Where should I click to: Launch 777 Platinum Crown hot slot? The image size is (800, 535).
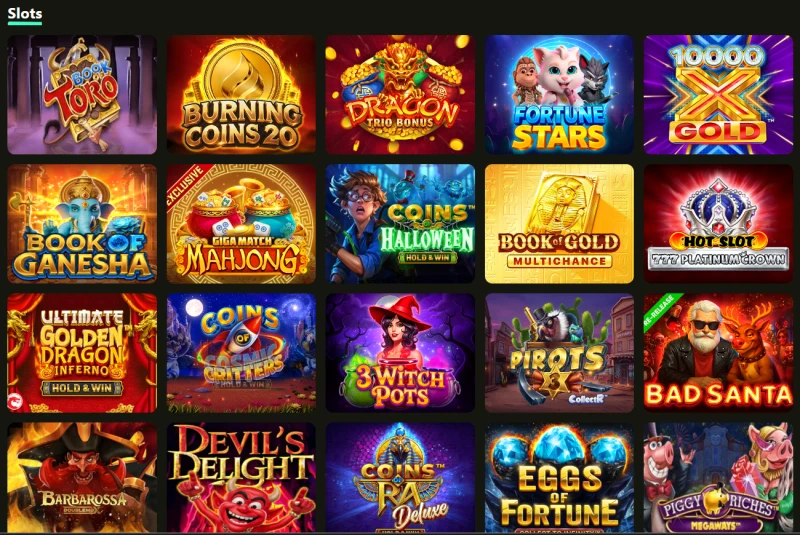click(718, 224)
